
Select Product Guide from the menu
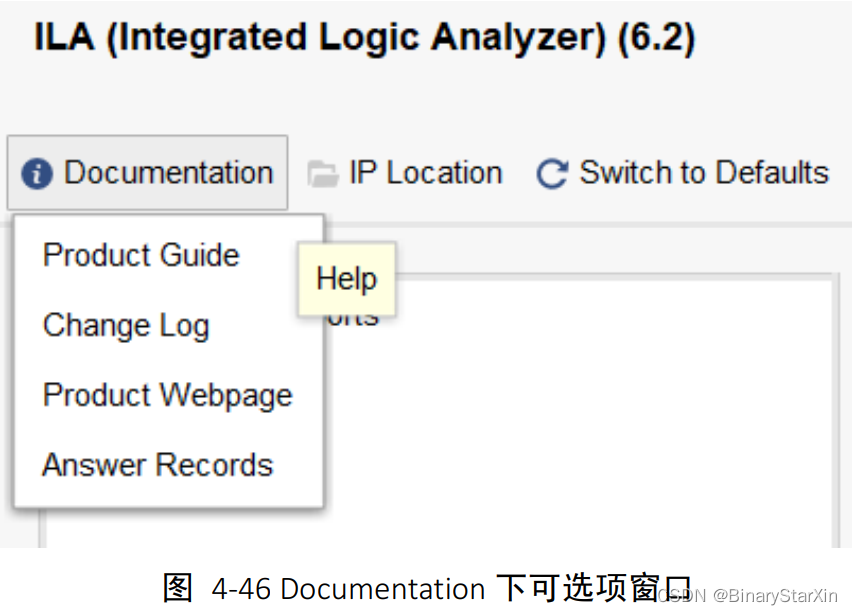[x=140, y=255]
